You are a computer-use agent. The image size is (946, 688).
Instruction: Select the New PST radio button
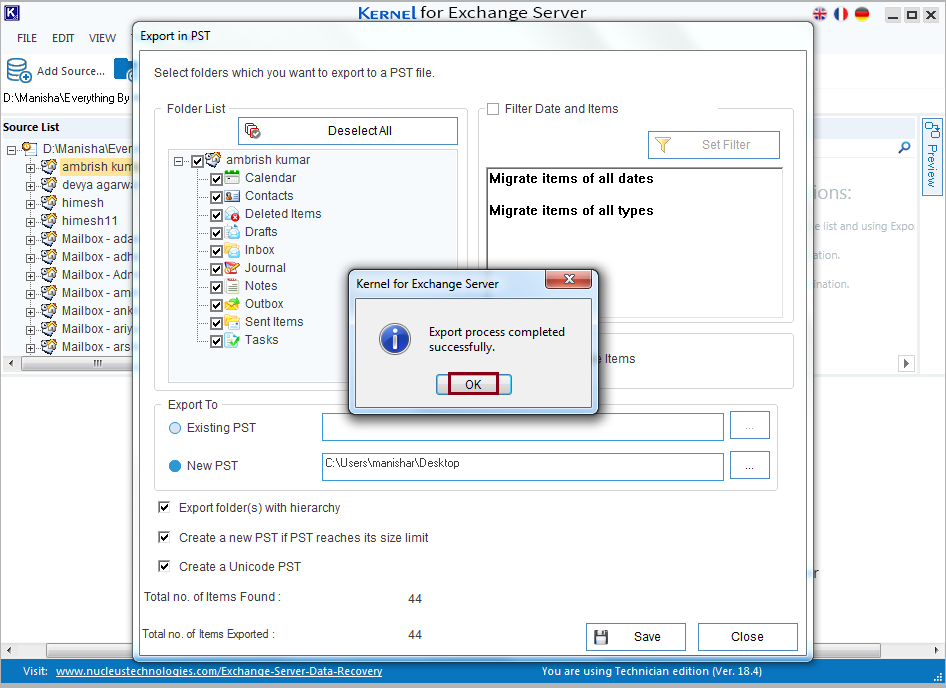(175, 466)
